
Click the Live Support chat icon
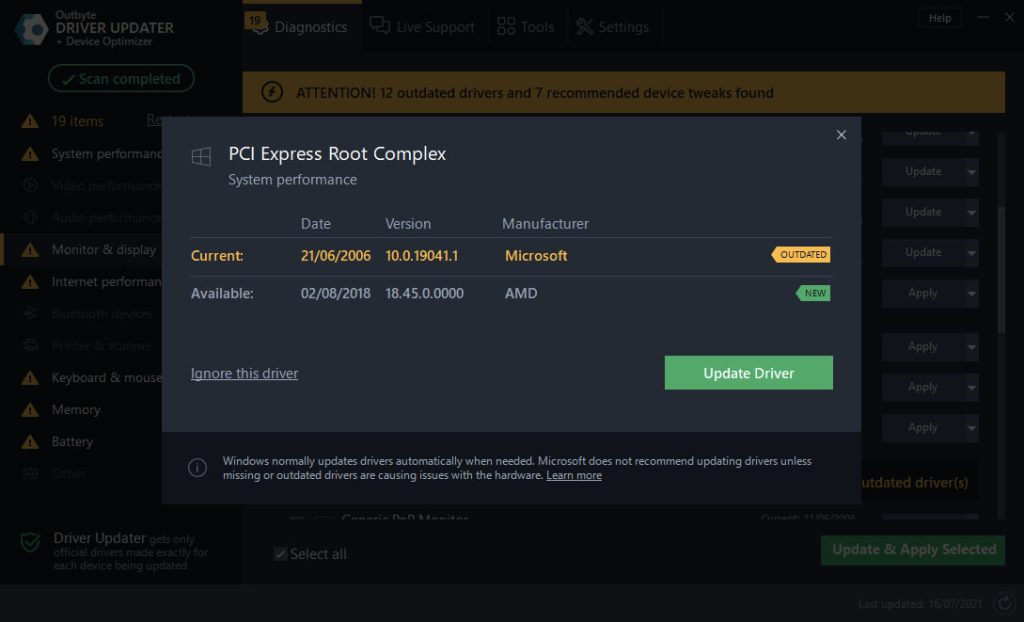point(379,25)
